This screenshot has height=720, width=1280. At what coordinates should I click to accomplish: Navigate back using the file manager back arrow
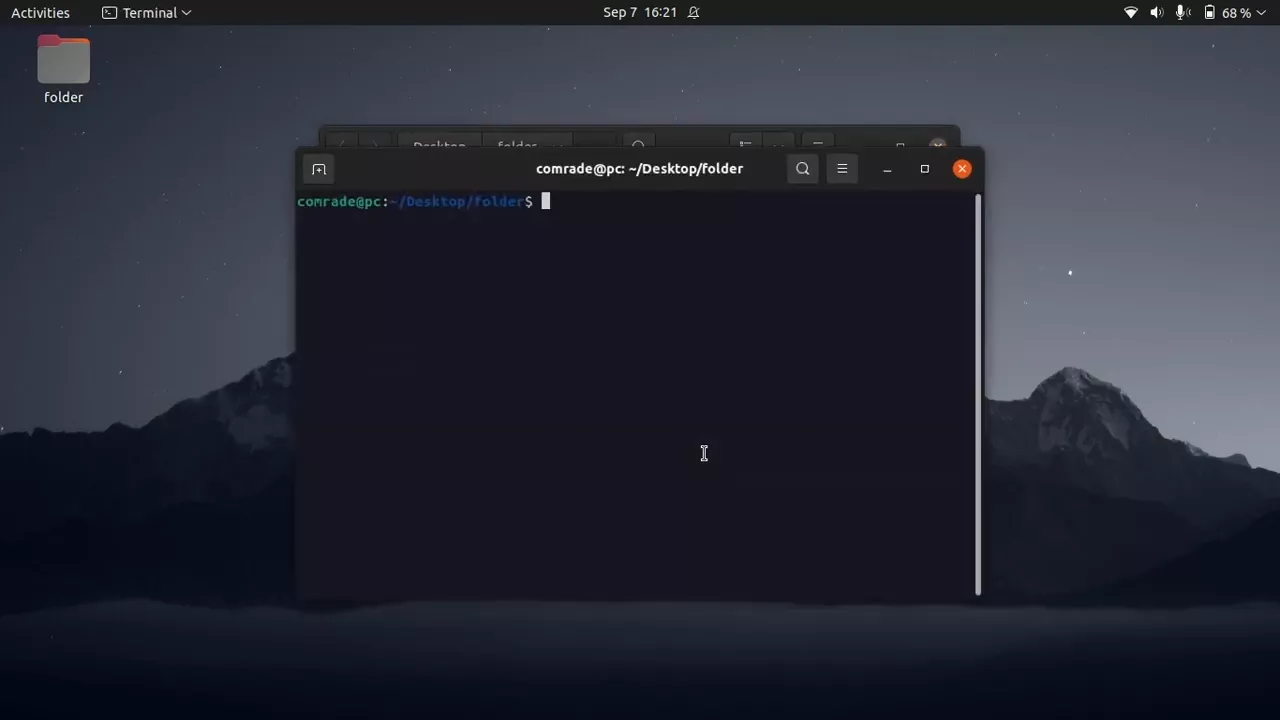342,145
